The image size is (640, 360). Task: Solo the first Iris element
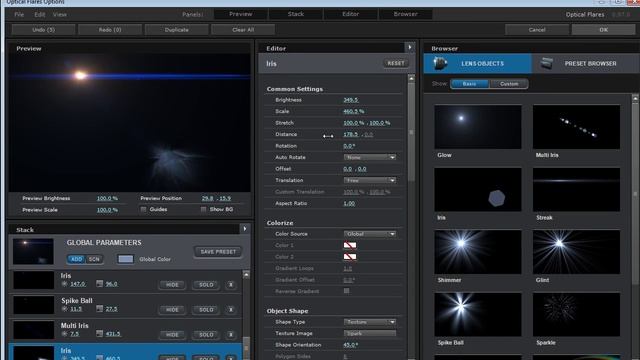(x=206, y=284)
